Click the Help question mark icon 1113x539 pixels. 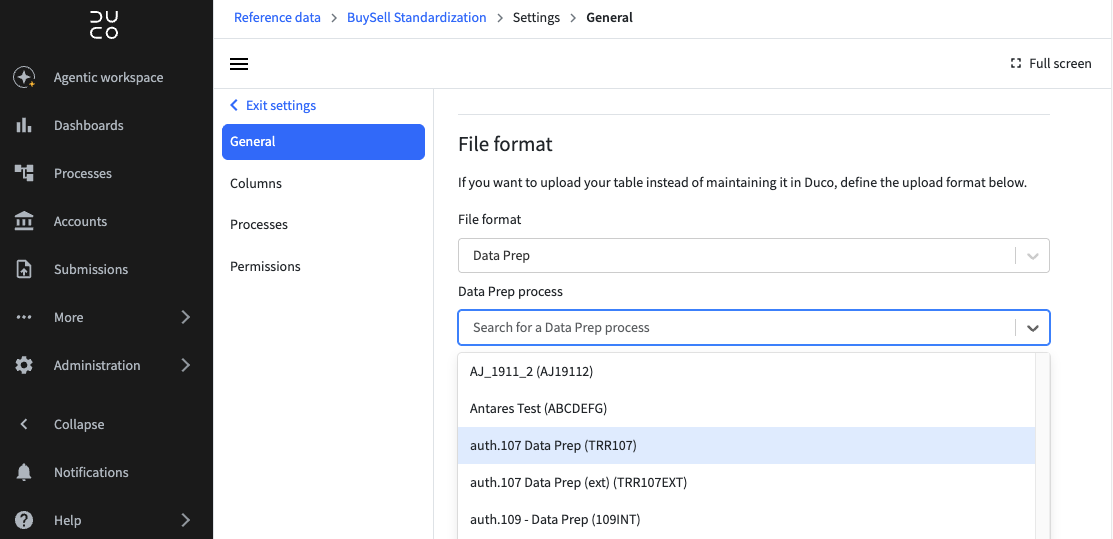pos(24,521)
